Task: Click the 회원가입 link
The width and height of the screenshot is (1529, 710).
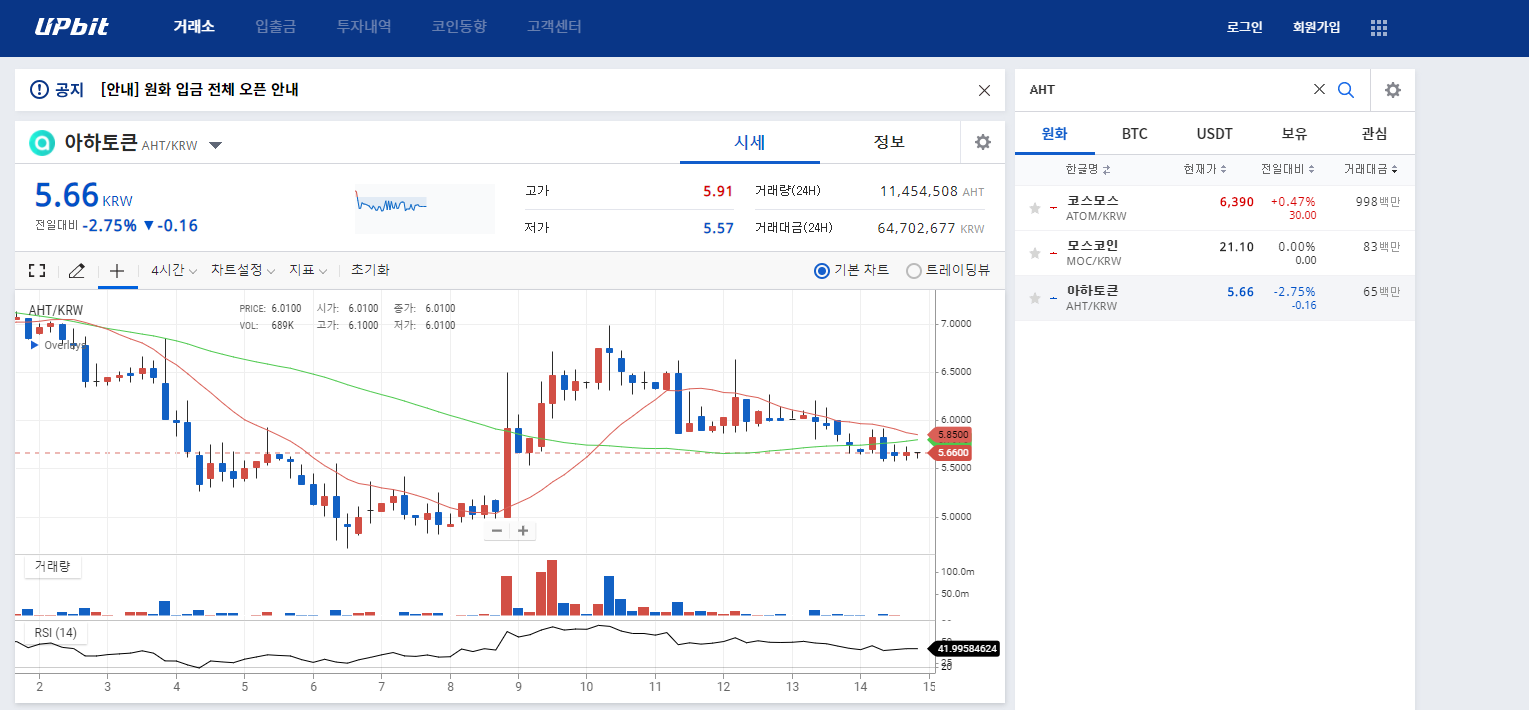Action: (x=1316, y=28)
